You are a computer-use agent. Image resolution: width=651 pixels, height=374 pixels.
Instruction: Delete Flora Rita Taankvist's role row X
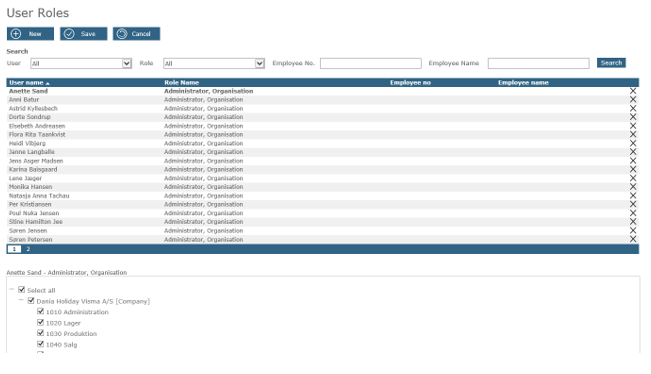point(633,134)
